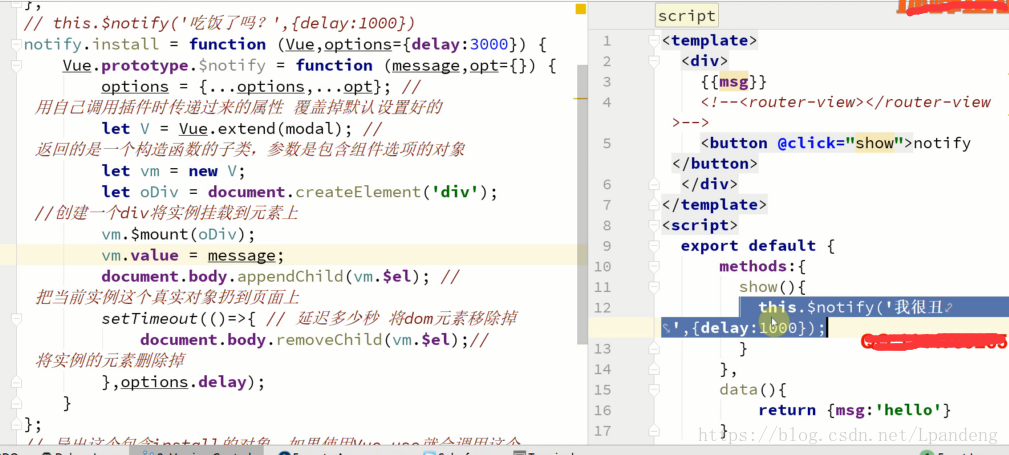Click the 'this.$notify' call on line 12

[x=815, y=308]
